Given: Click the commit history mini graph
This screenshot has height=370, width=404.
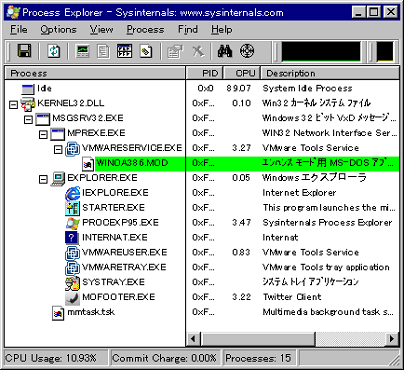Looking at the screenshot, I should pos(385,52).
